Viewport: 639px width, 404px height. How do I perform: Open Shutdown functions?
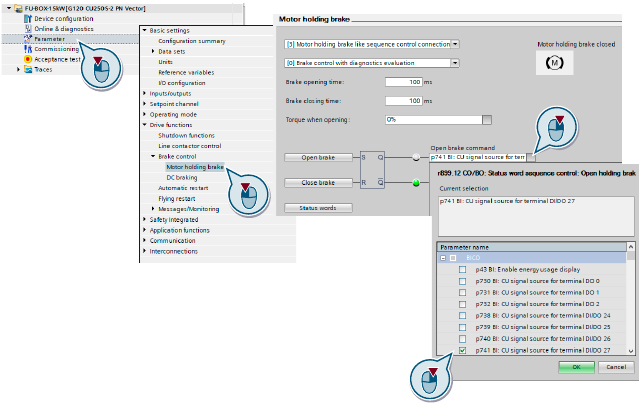pos(186,135)
